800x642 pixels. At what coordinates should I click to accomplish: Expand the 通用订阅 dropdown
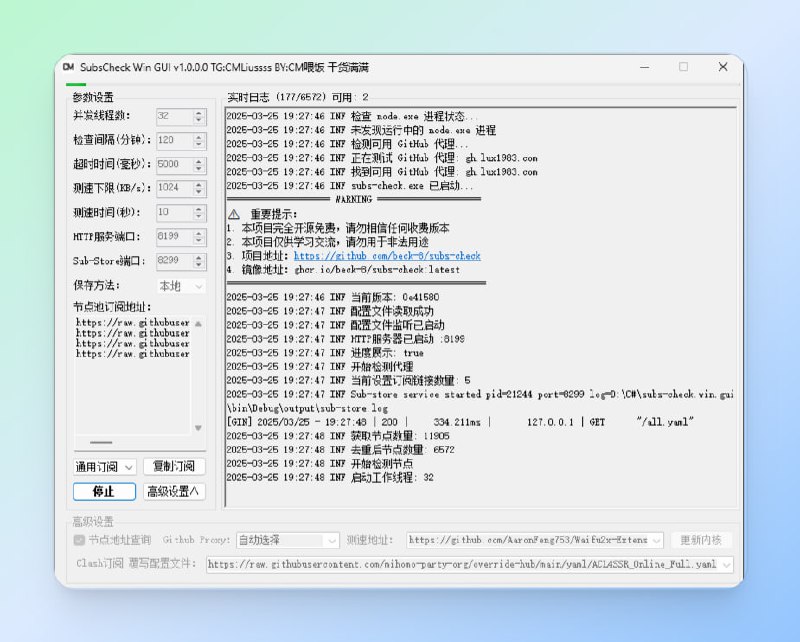[x=129, y=467]
